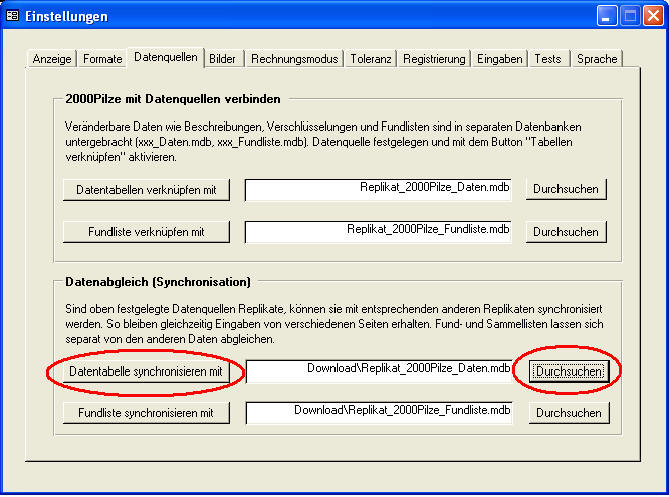Switch to the Anzeige tab
The height and width of the screenshot is (497, 669).
coord(52,59)
